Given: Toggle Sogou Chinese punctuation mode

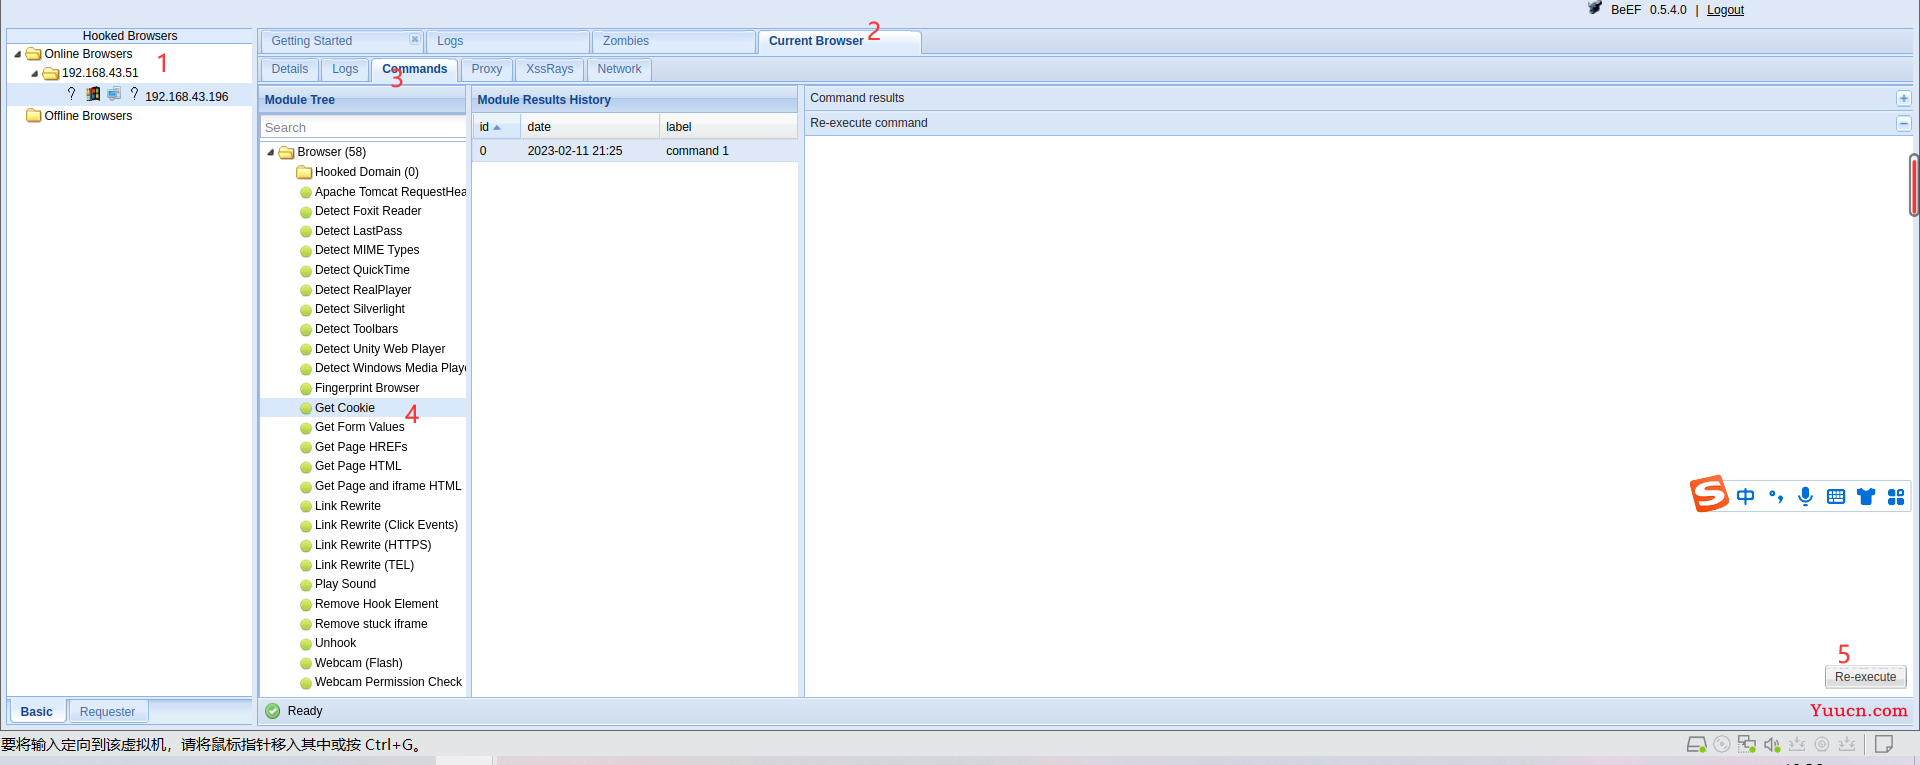Looking at the screenshot, I should tap(1776, 497).
